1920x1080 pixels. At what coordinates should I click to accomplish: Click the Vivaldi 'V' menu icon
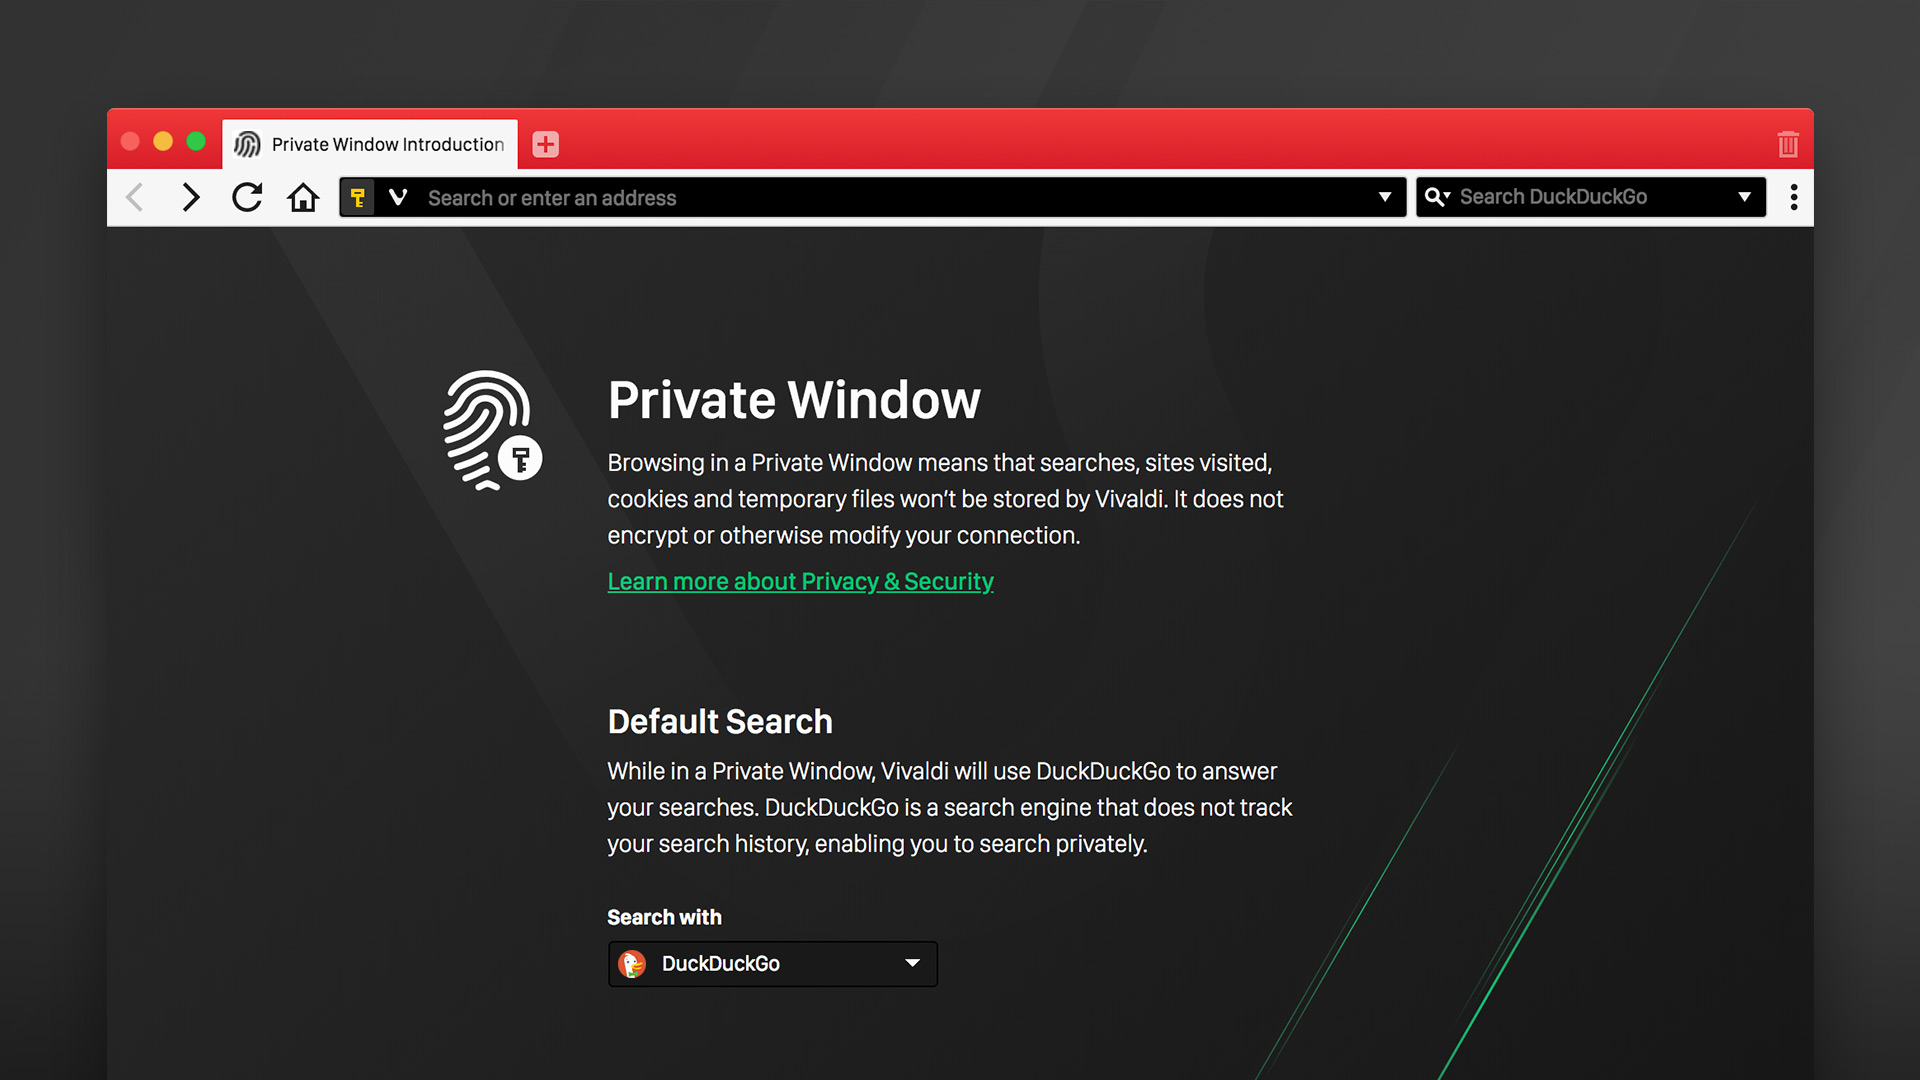point(398,198)
